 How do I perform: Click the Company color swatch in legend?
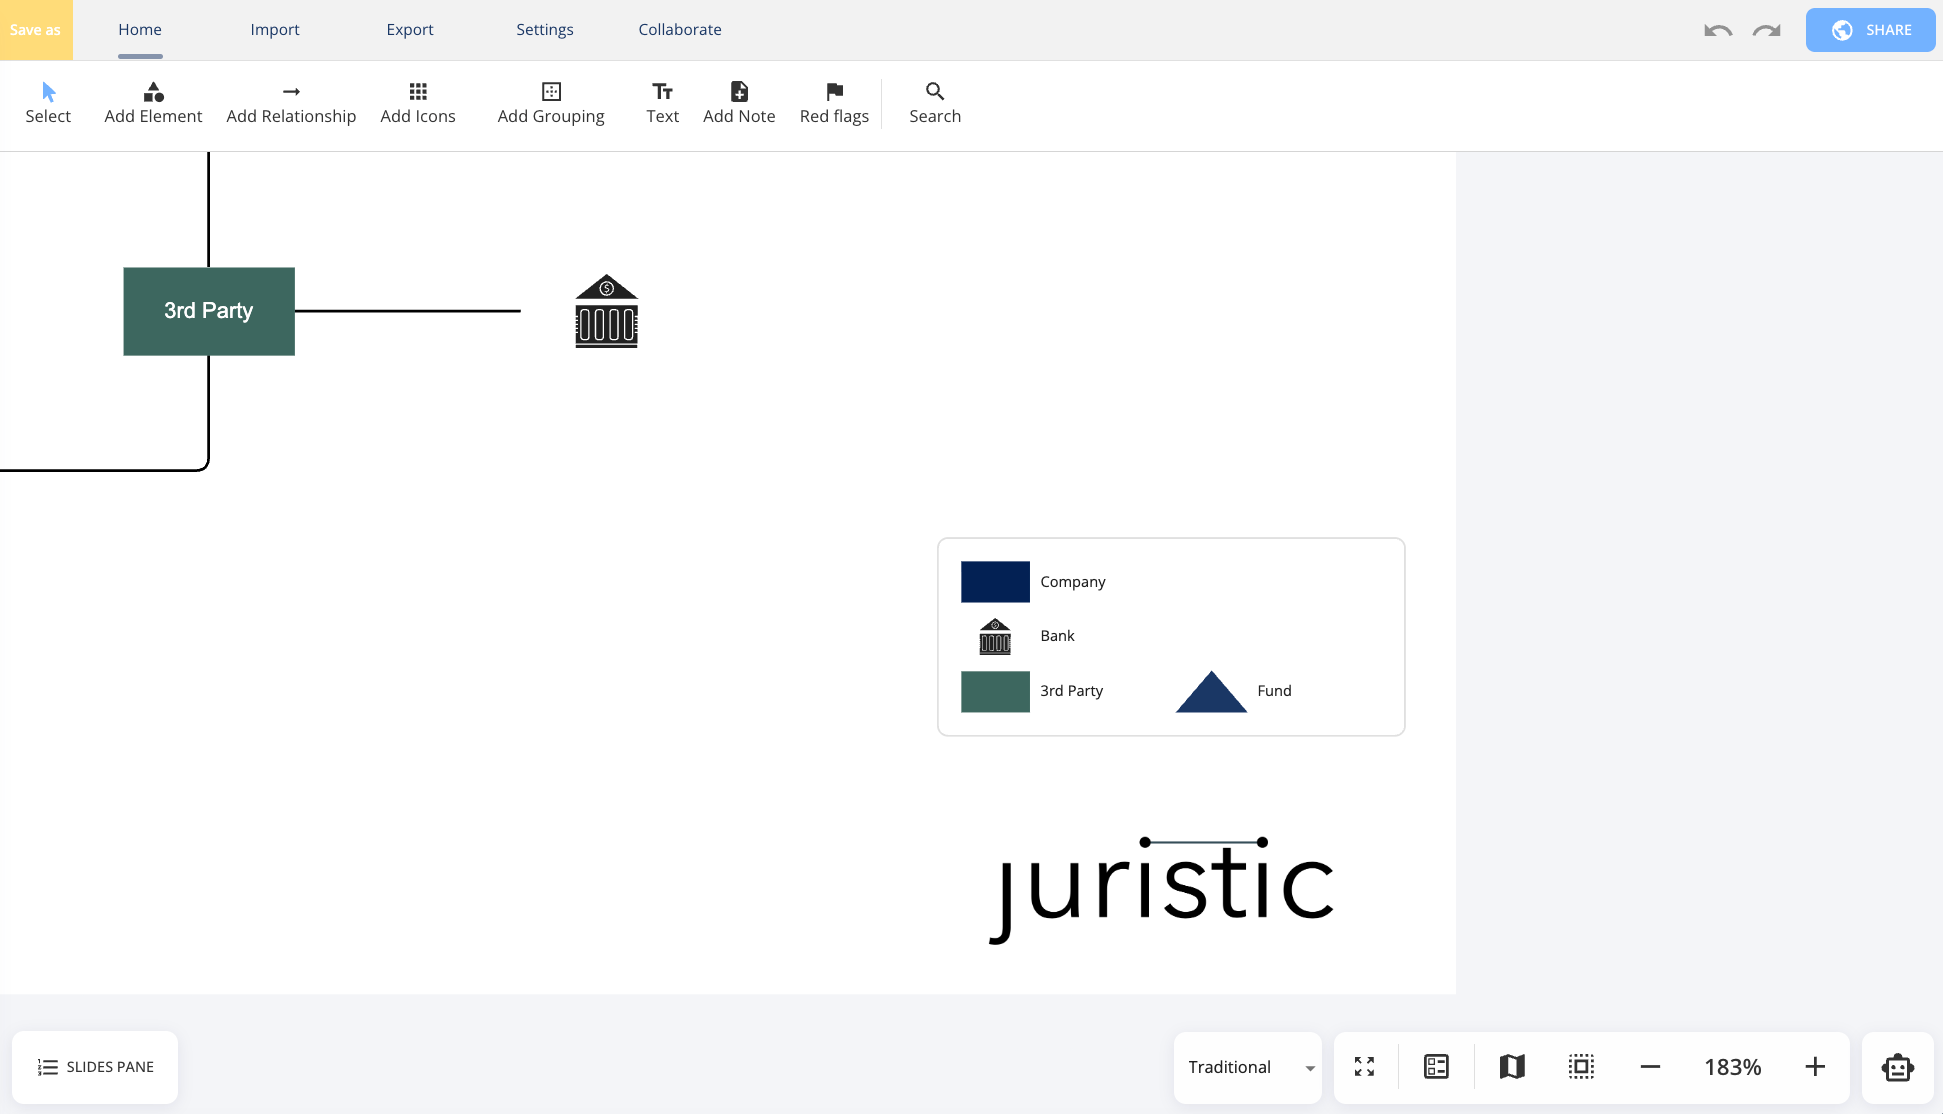(x=995, y=582)
